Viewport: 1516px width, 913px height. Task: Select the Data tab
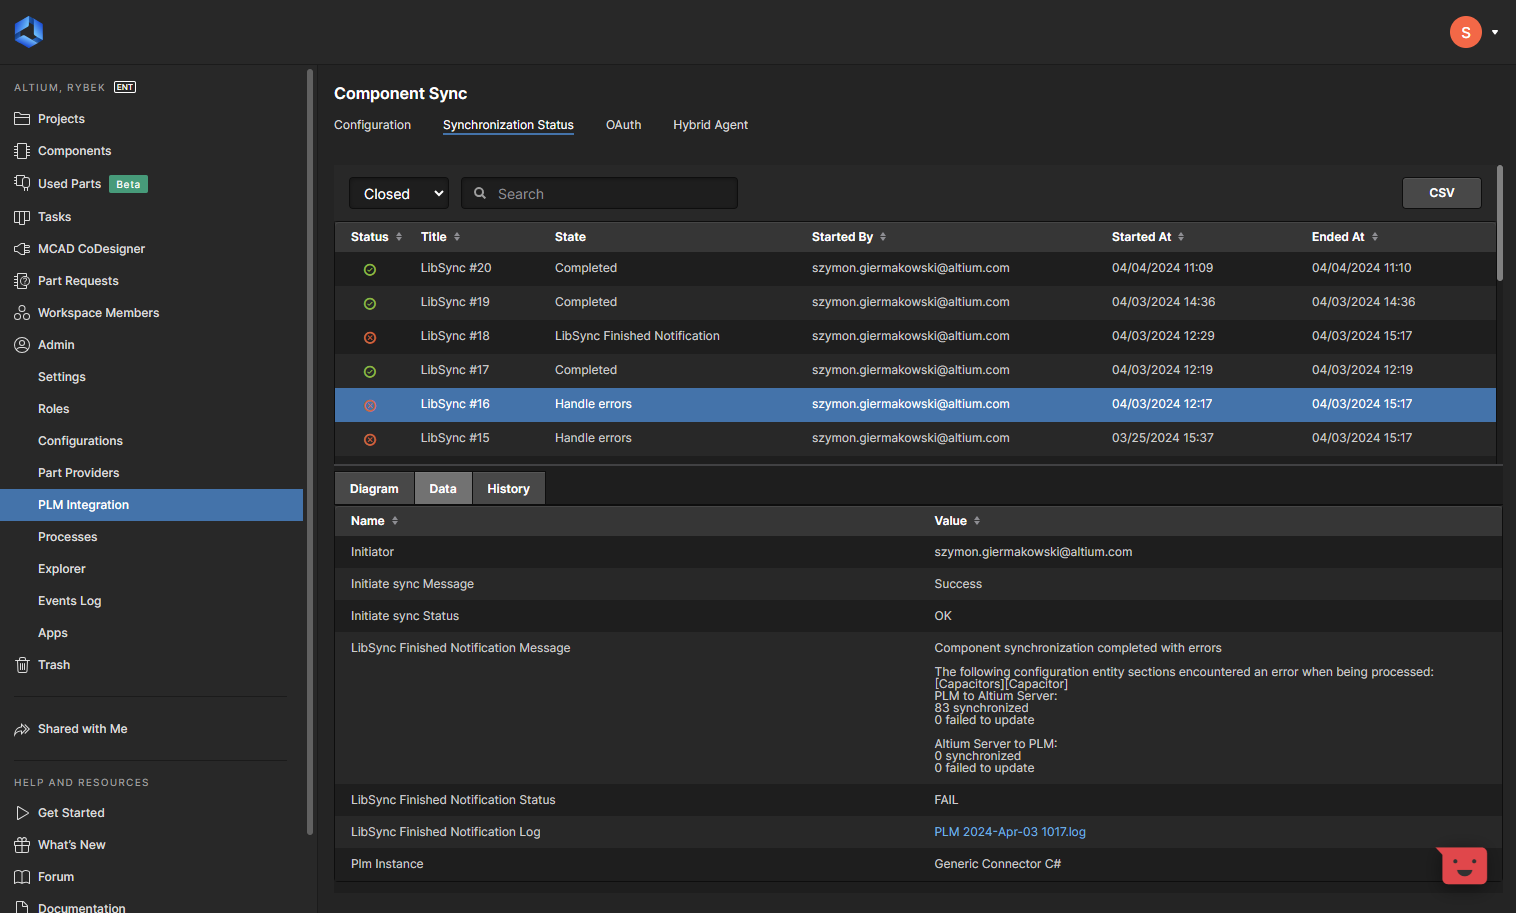coord(443,489)
